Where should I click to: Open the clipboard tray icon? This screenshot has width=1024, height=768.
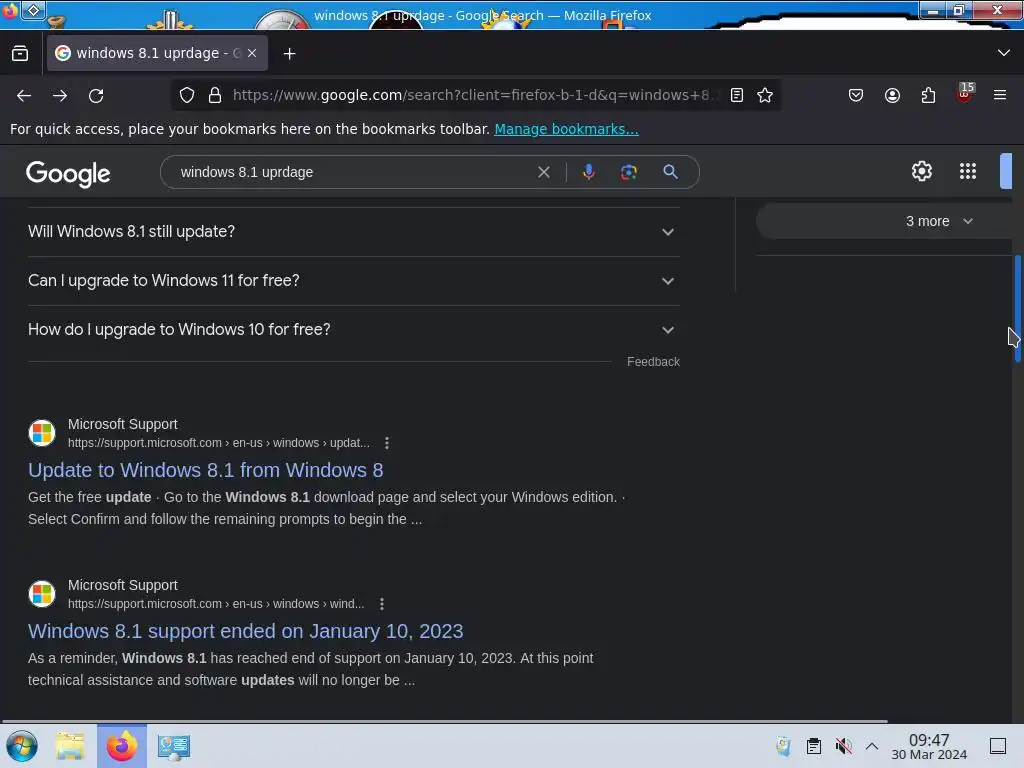[x=814, y=746]
